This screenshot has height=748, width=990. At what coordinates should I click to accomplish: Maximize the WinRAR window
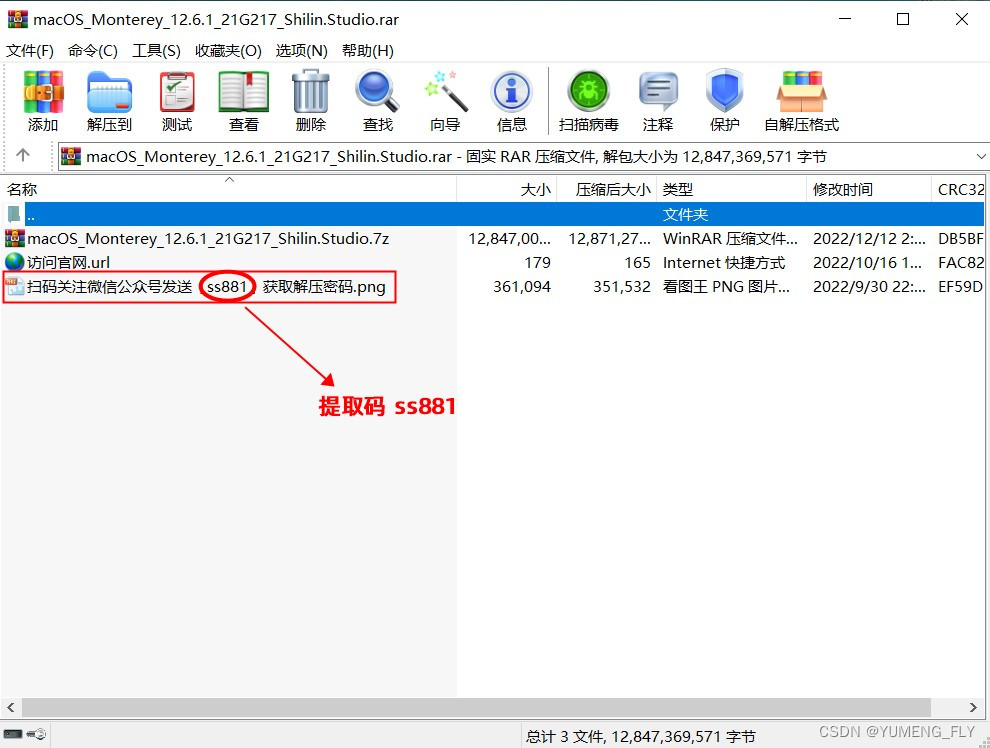[903, 19]
